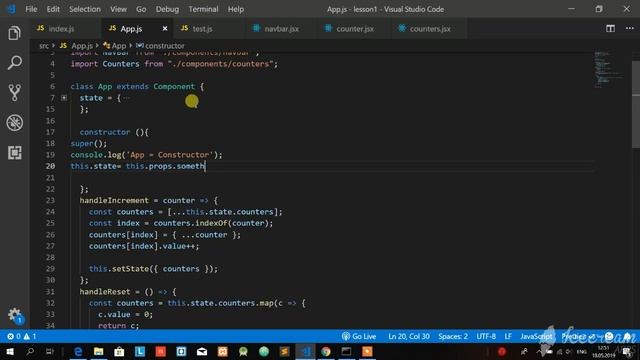Expand the folded state block on line 7
The height and width of the screenshot is (360, 640).
(x=64, y=98)
